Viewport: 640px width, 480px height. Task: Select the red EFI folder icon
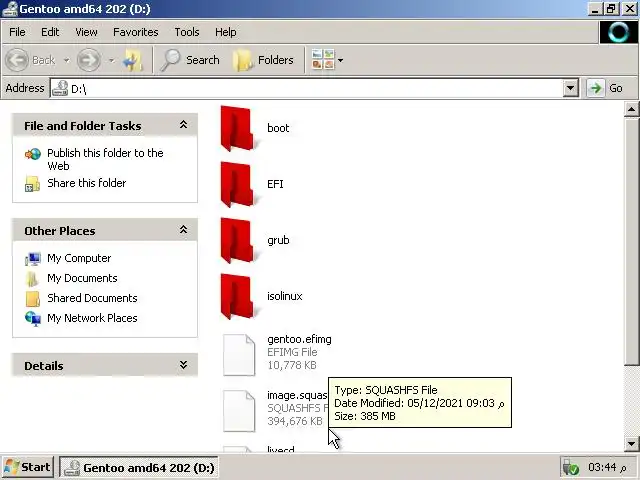[x=238, y=184]
